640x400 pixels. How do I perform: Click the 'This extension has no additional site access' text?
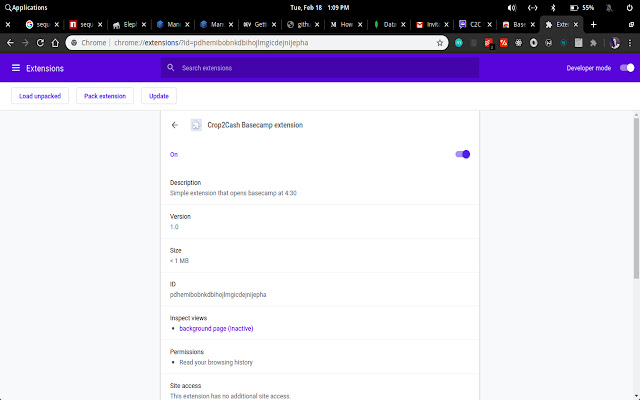coord(230,396)
